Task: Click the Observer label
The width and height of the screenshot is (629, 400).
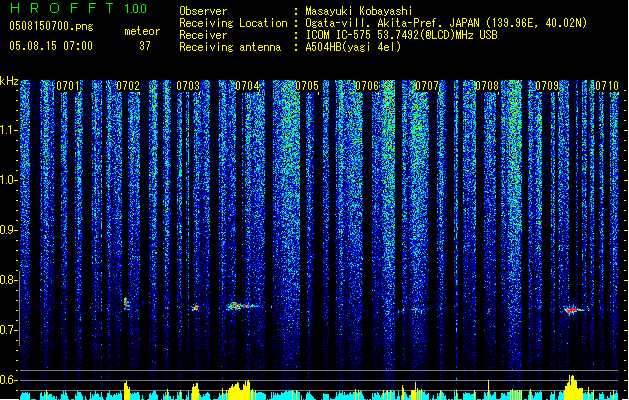Action: click(x=203, y=11)
